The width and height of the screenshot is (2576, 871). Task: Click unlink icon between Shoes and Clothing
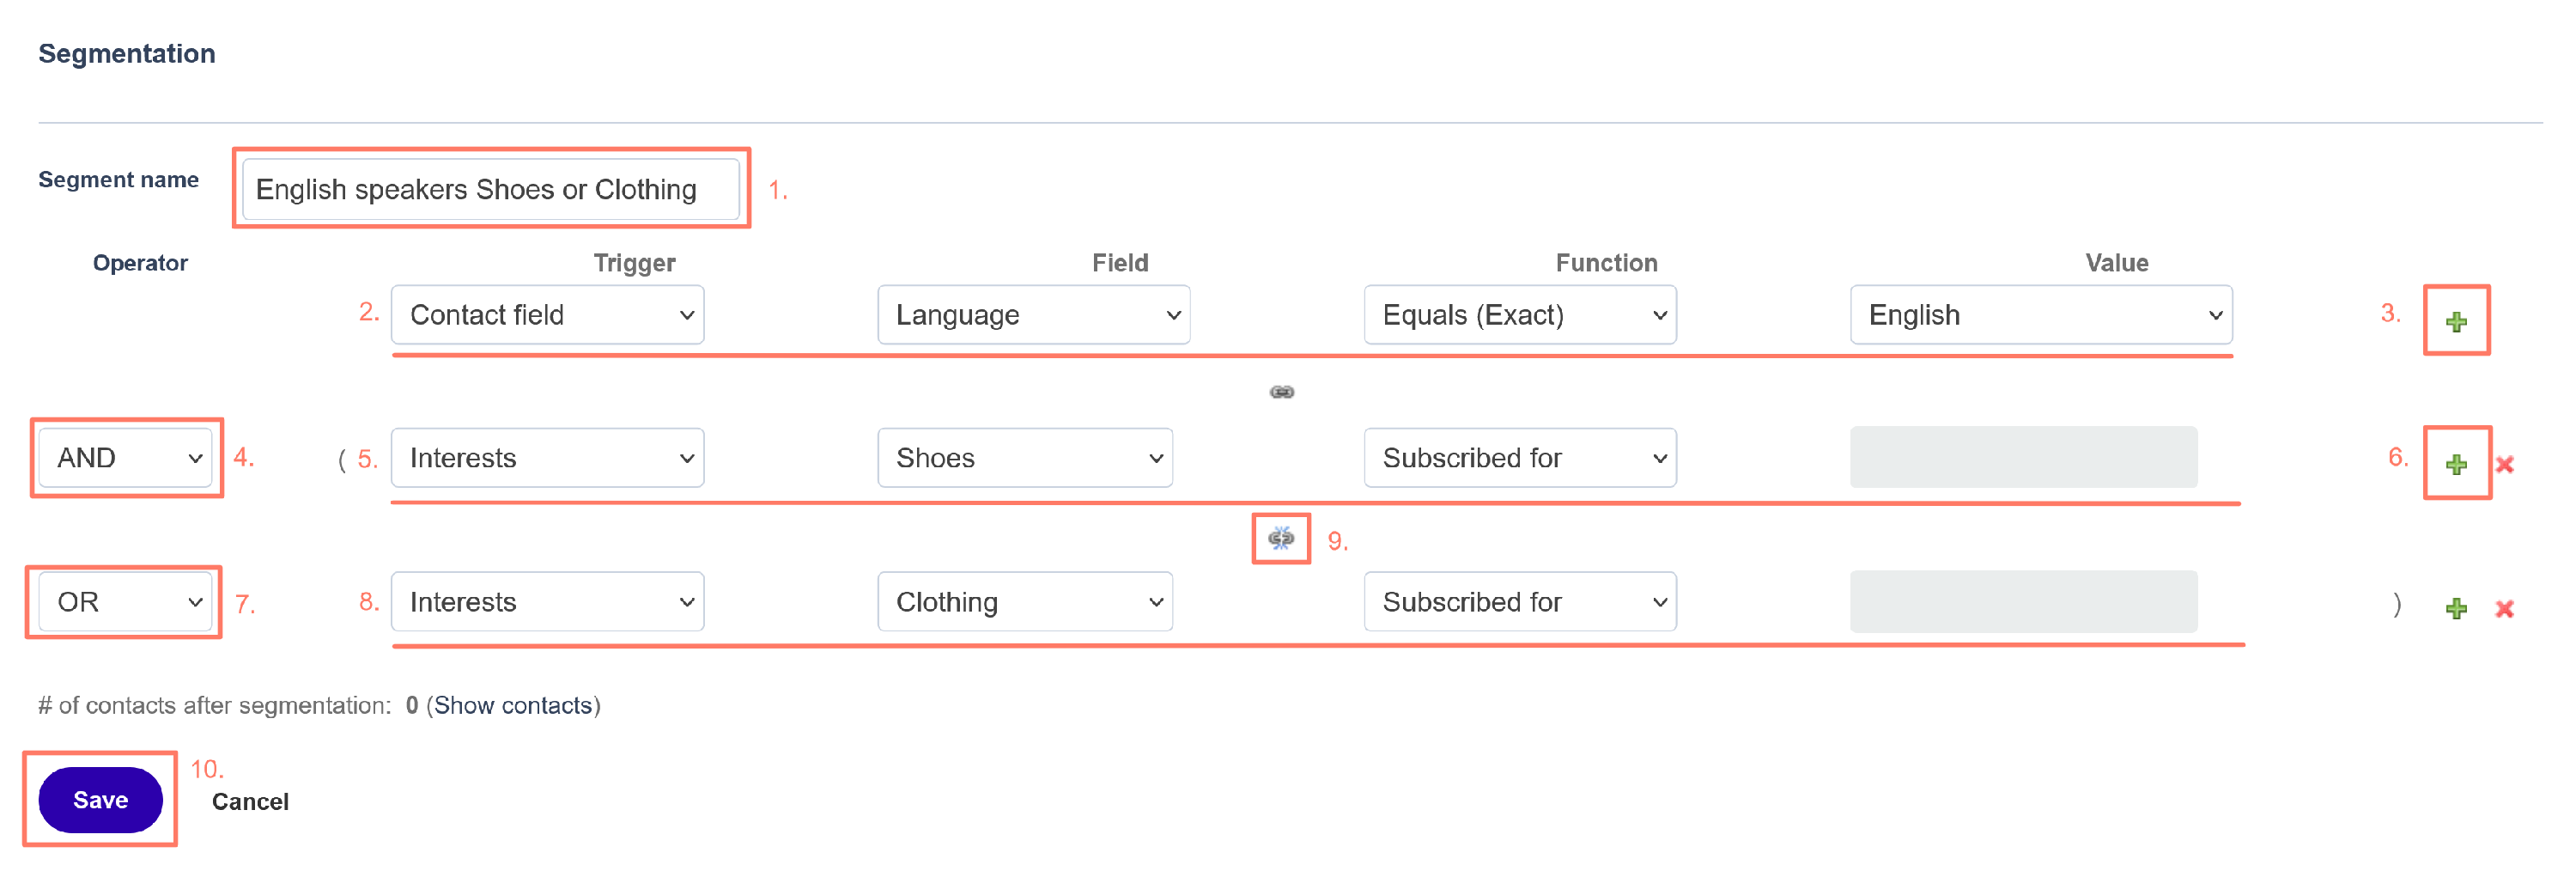coord(1281,539)
